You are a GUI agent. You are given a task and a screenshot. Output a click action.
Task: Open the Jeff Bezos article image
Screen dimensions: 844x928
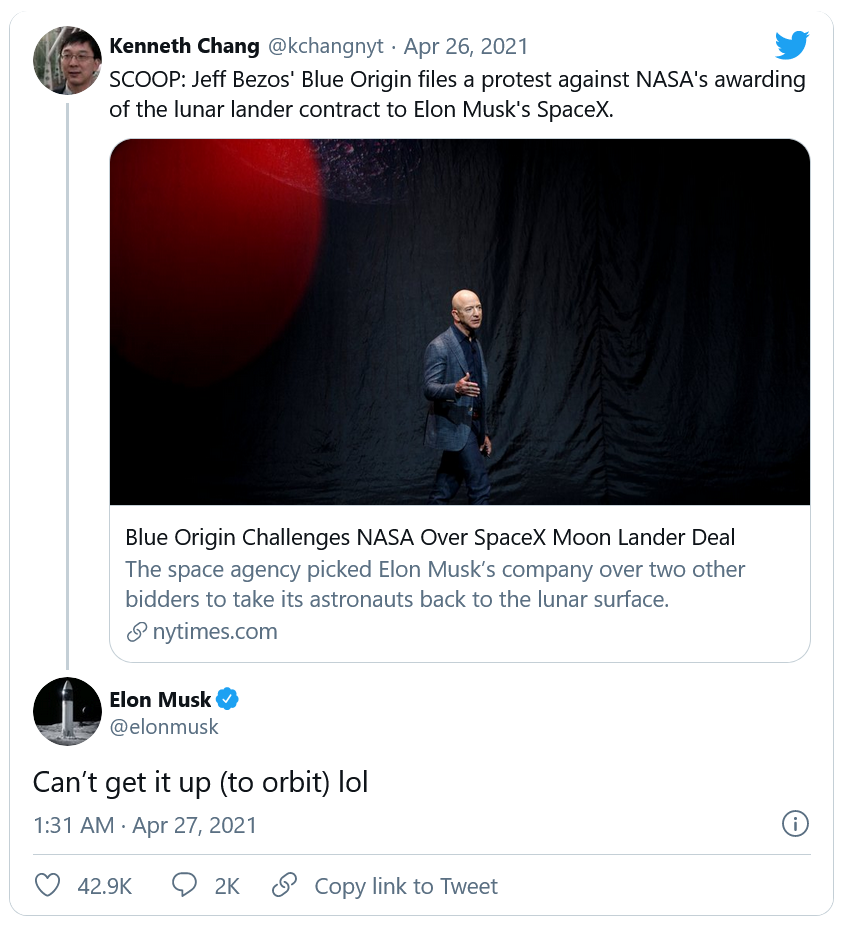coord(459,322)
